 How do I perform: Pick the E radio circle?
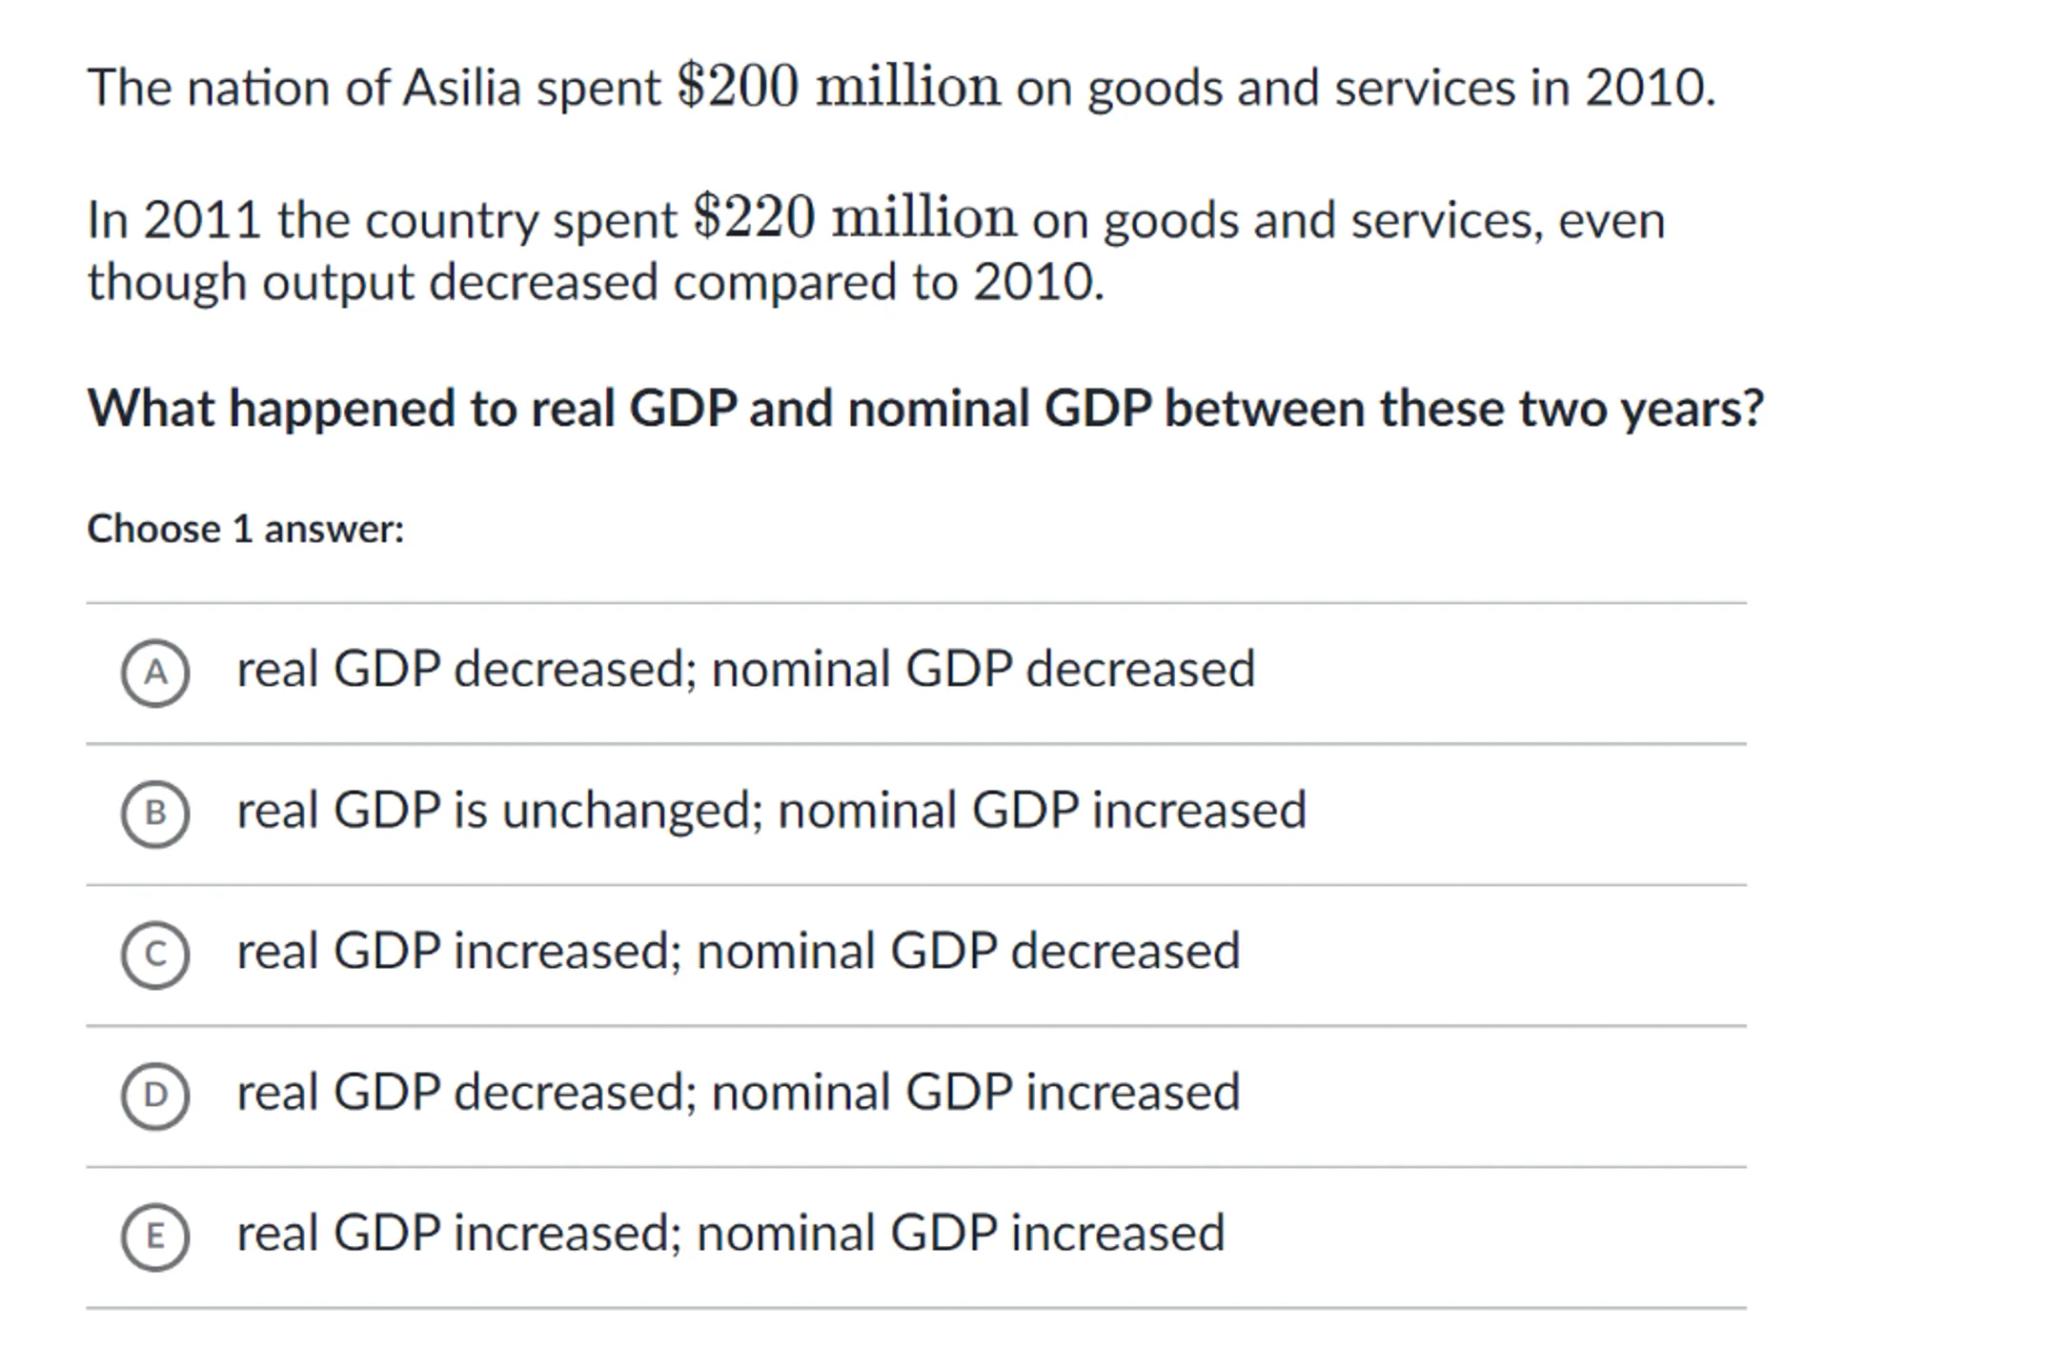pyautogui.click(x=155, y=1237)
